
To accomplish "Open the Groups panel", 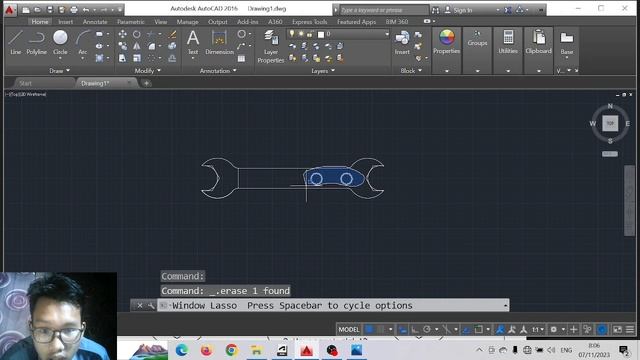I will point(477,39).
